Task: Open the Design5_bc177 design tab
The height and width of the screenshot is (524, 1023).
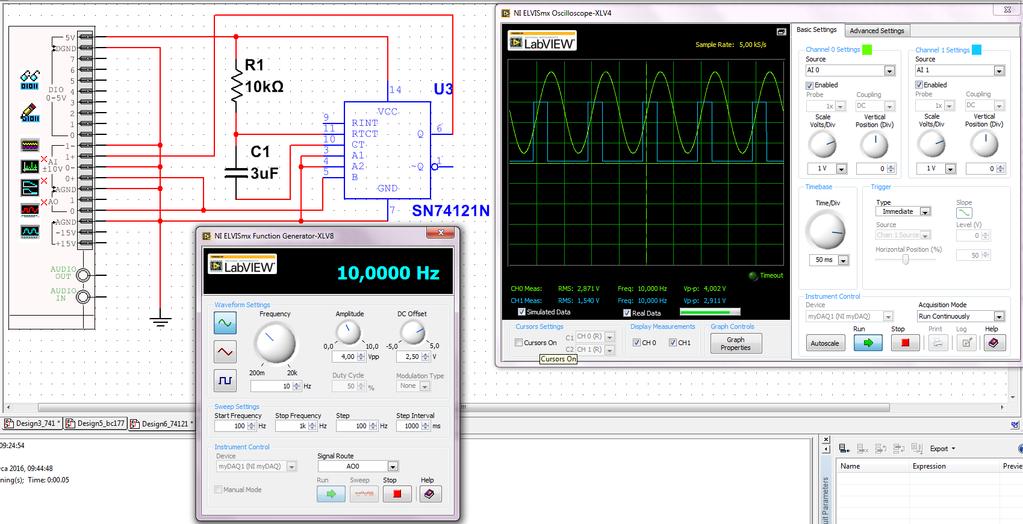Action: [x=95, y=424]
